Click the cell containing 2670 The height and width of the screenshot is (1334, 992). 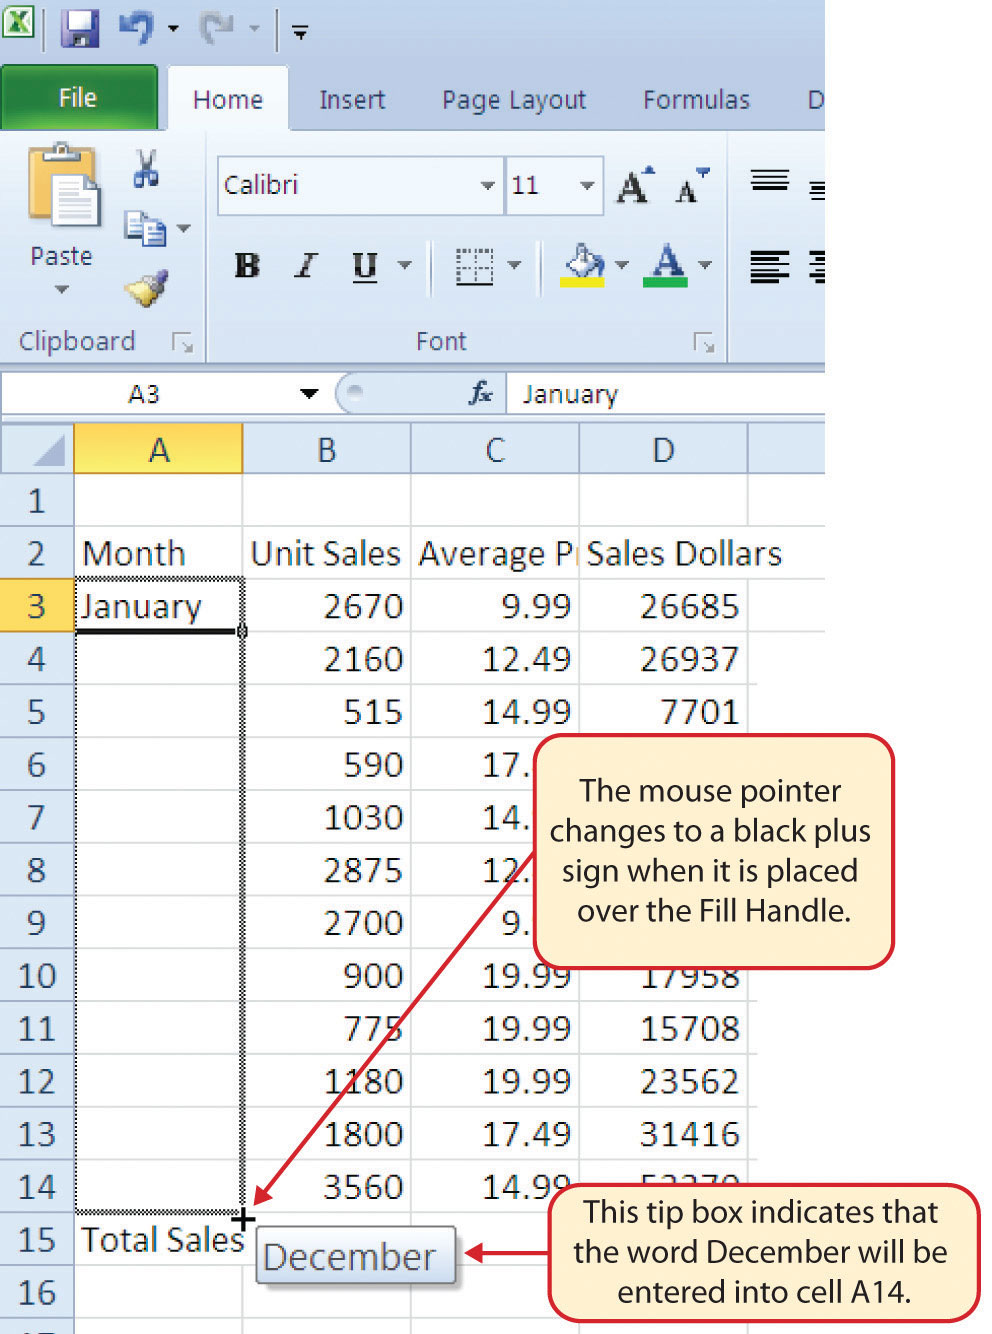[x=327, y=605]
